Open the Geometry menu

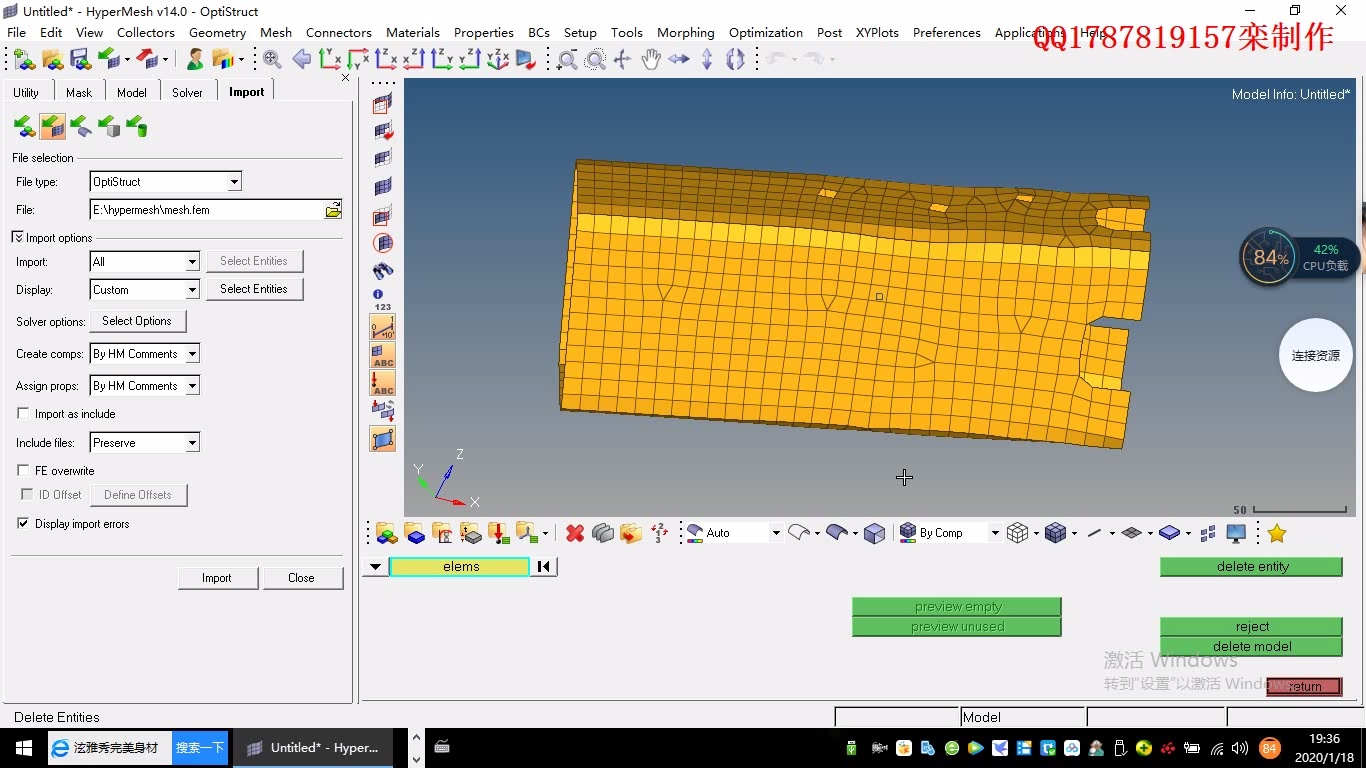[217, 32]
